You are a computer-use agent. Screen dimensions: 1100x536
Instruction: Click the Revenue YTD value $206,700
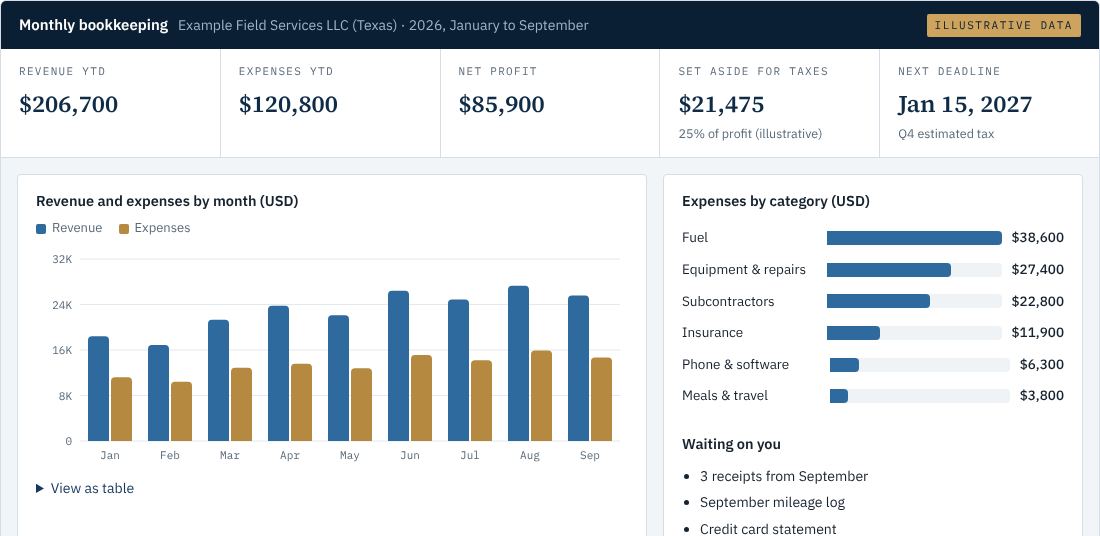69,105
